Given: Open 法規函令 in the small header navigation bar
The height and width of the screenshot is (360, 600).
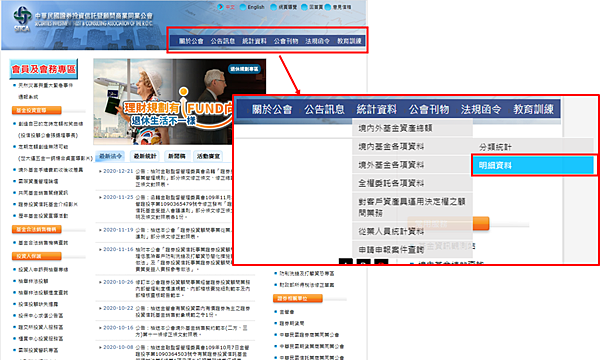Looking at the screenshot, I should click(317, 41).
